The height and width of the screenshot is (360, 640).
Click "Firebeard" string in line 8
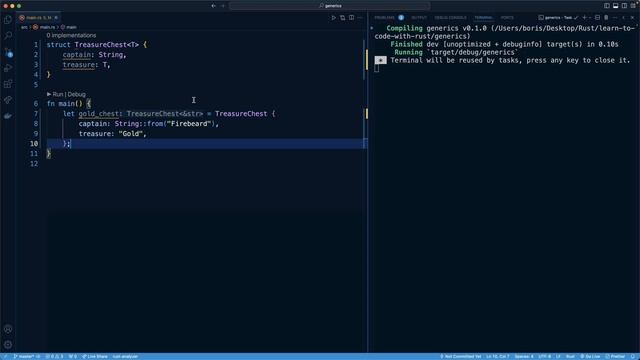[x=189, y=124]
